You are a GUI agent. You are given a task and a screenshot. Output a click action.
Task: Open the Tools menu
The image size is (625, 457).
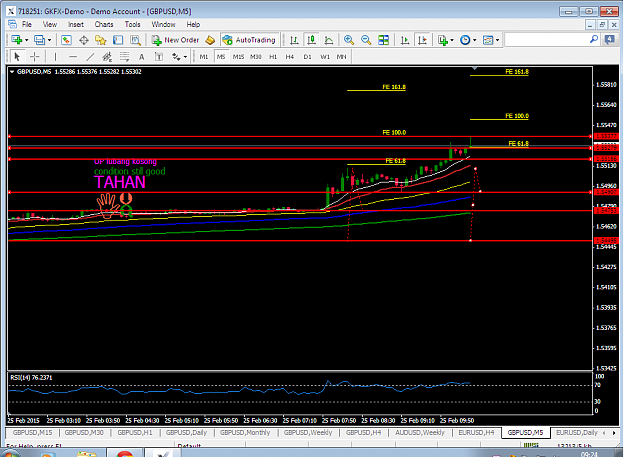pos(132,24)
